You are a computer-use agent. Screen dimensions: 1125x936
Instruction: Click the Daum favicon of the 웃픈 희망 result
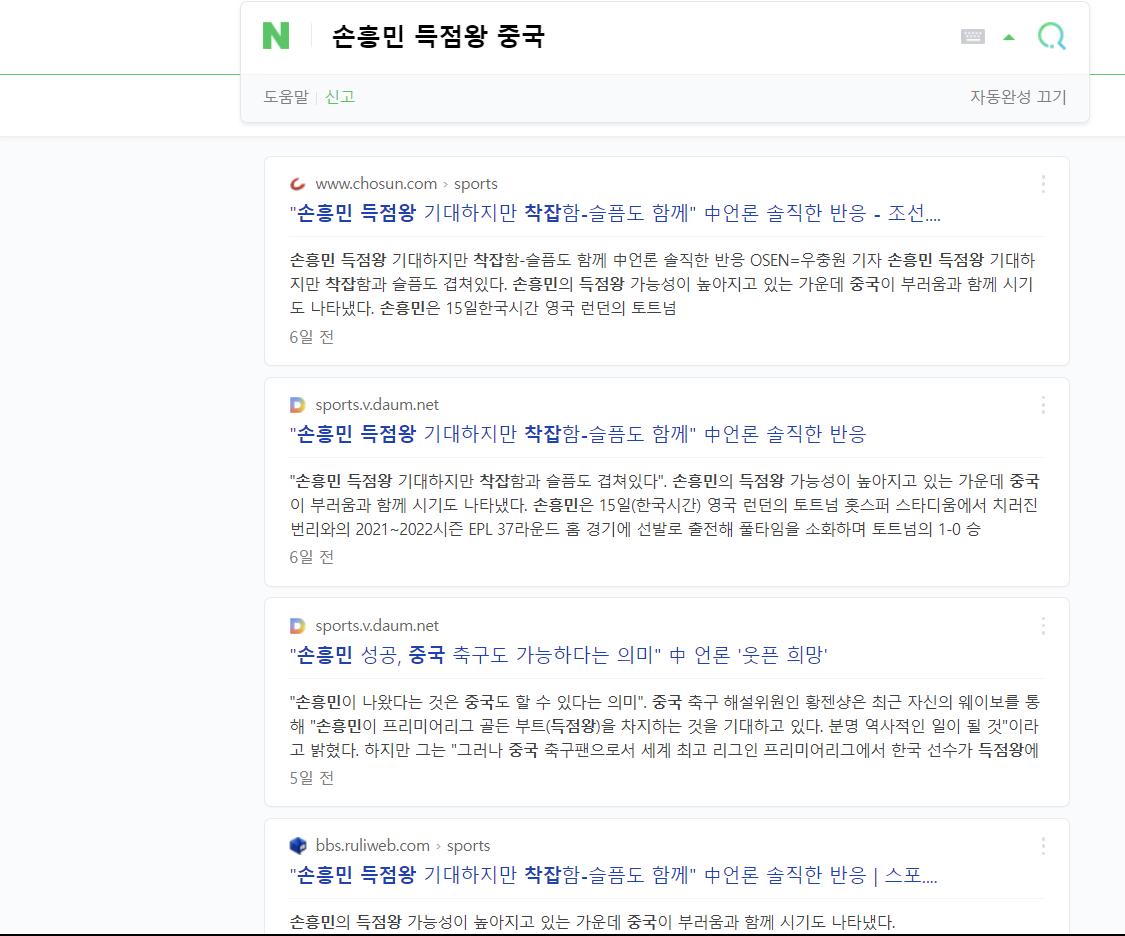pos(297,625)
